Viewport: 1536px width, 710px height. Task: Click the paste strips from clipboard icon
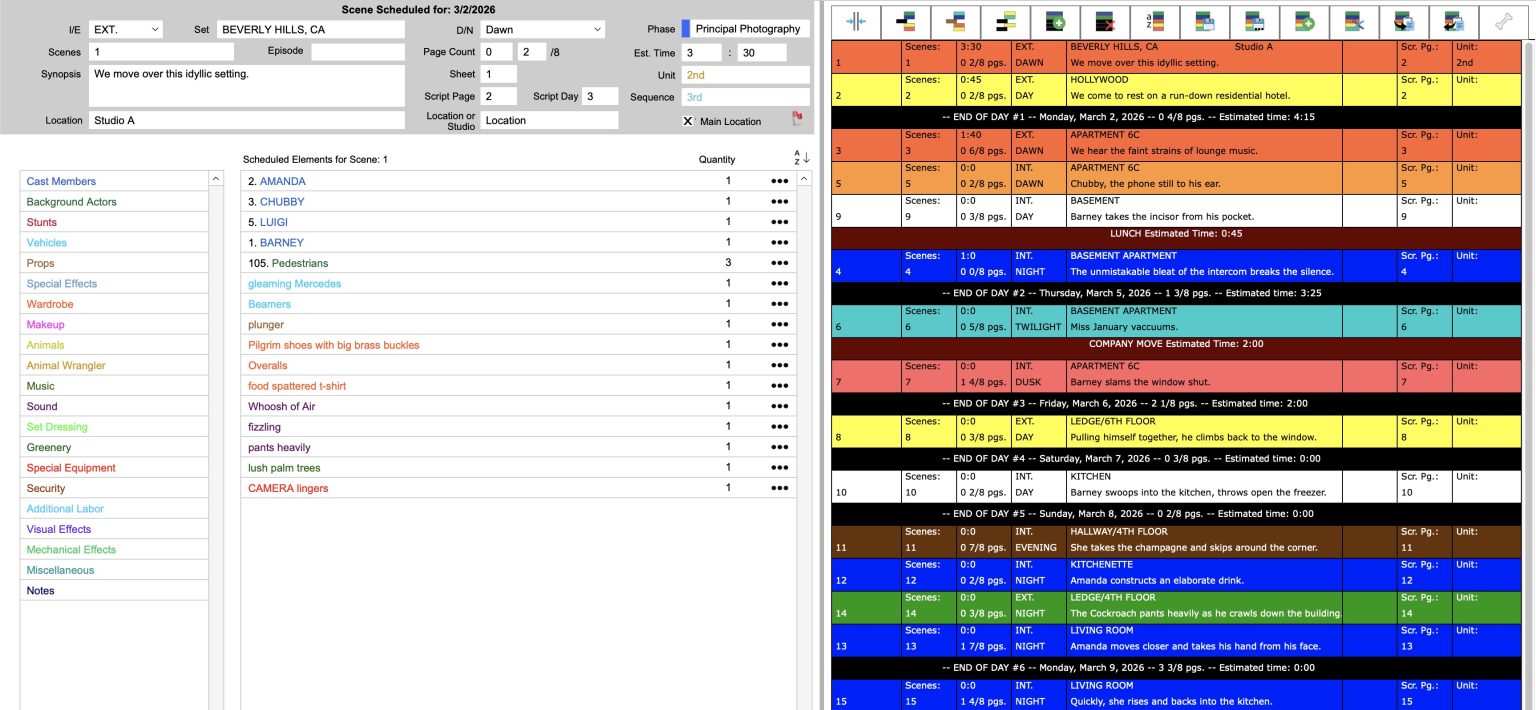1454,20
